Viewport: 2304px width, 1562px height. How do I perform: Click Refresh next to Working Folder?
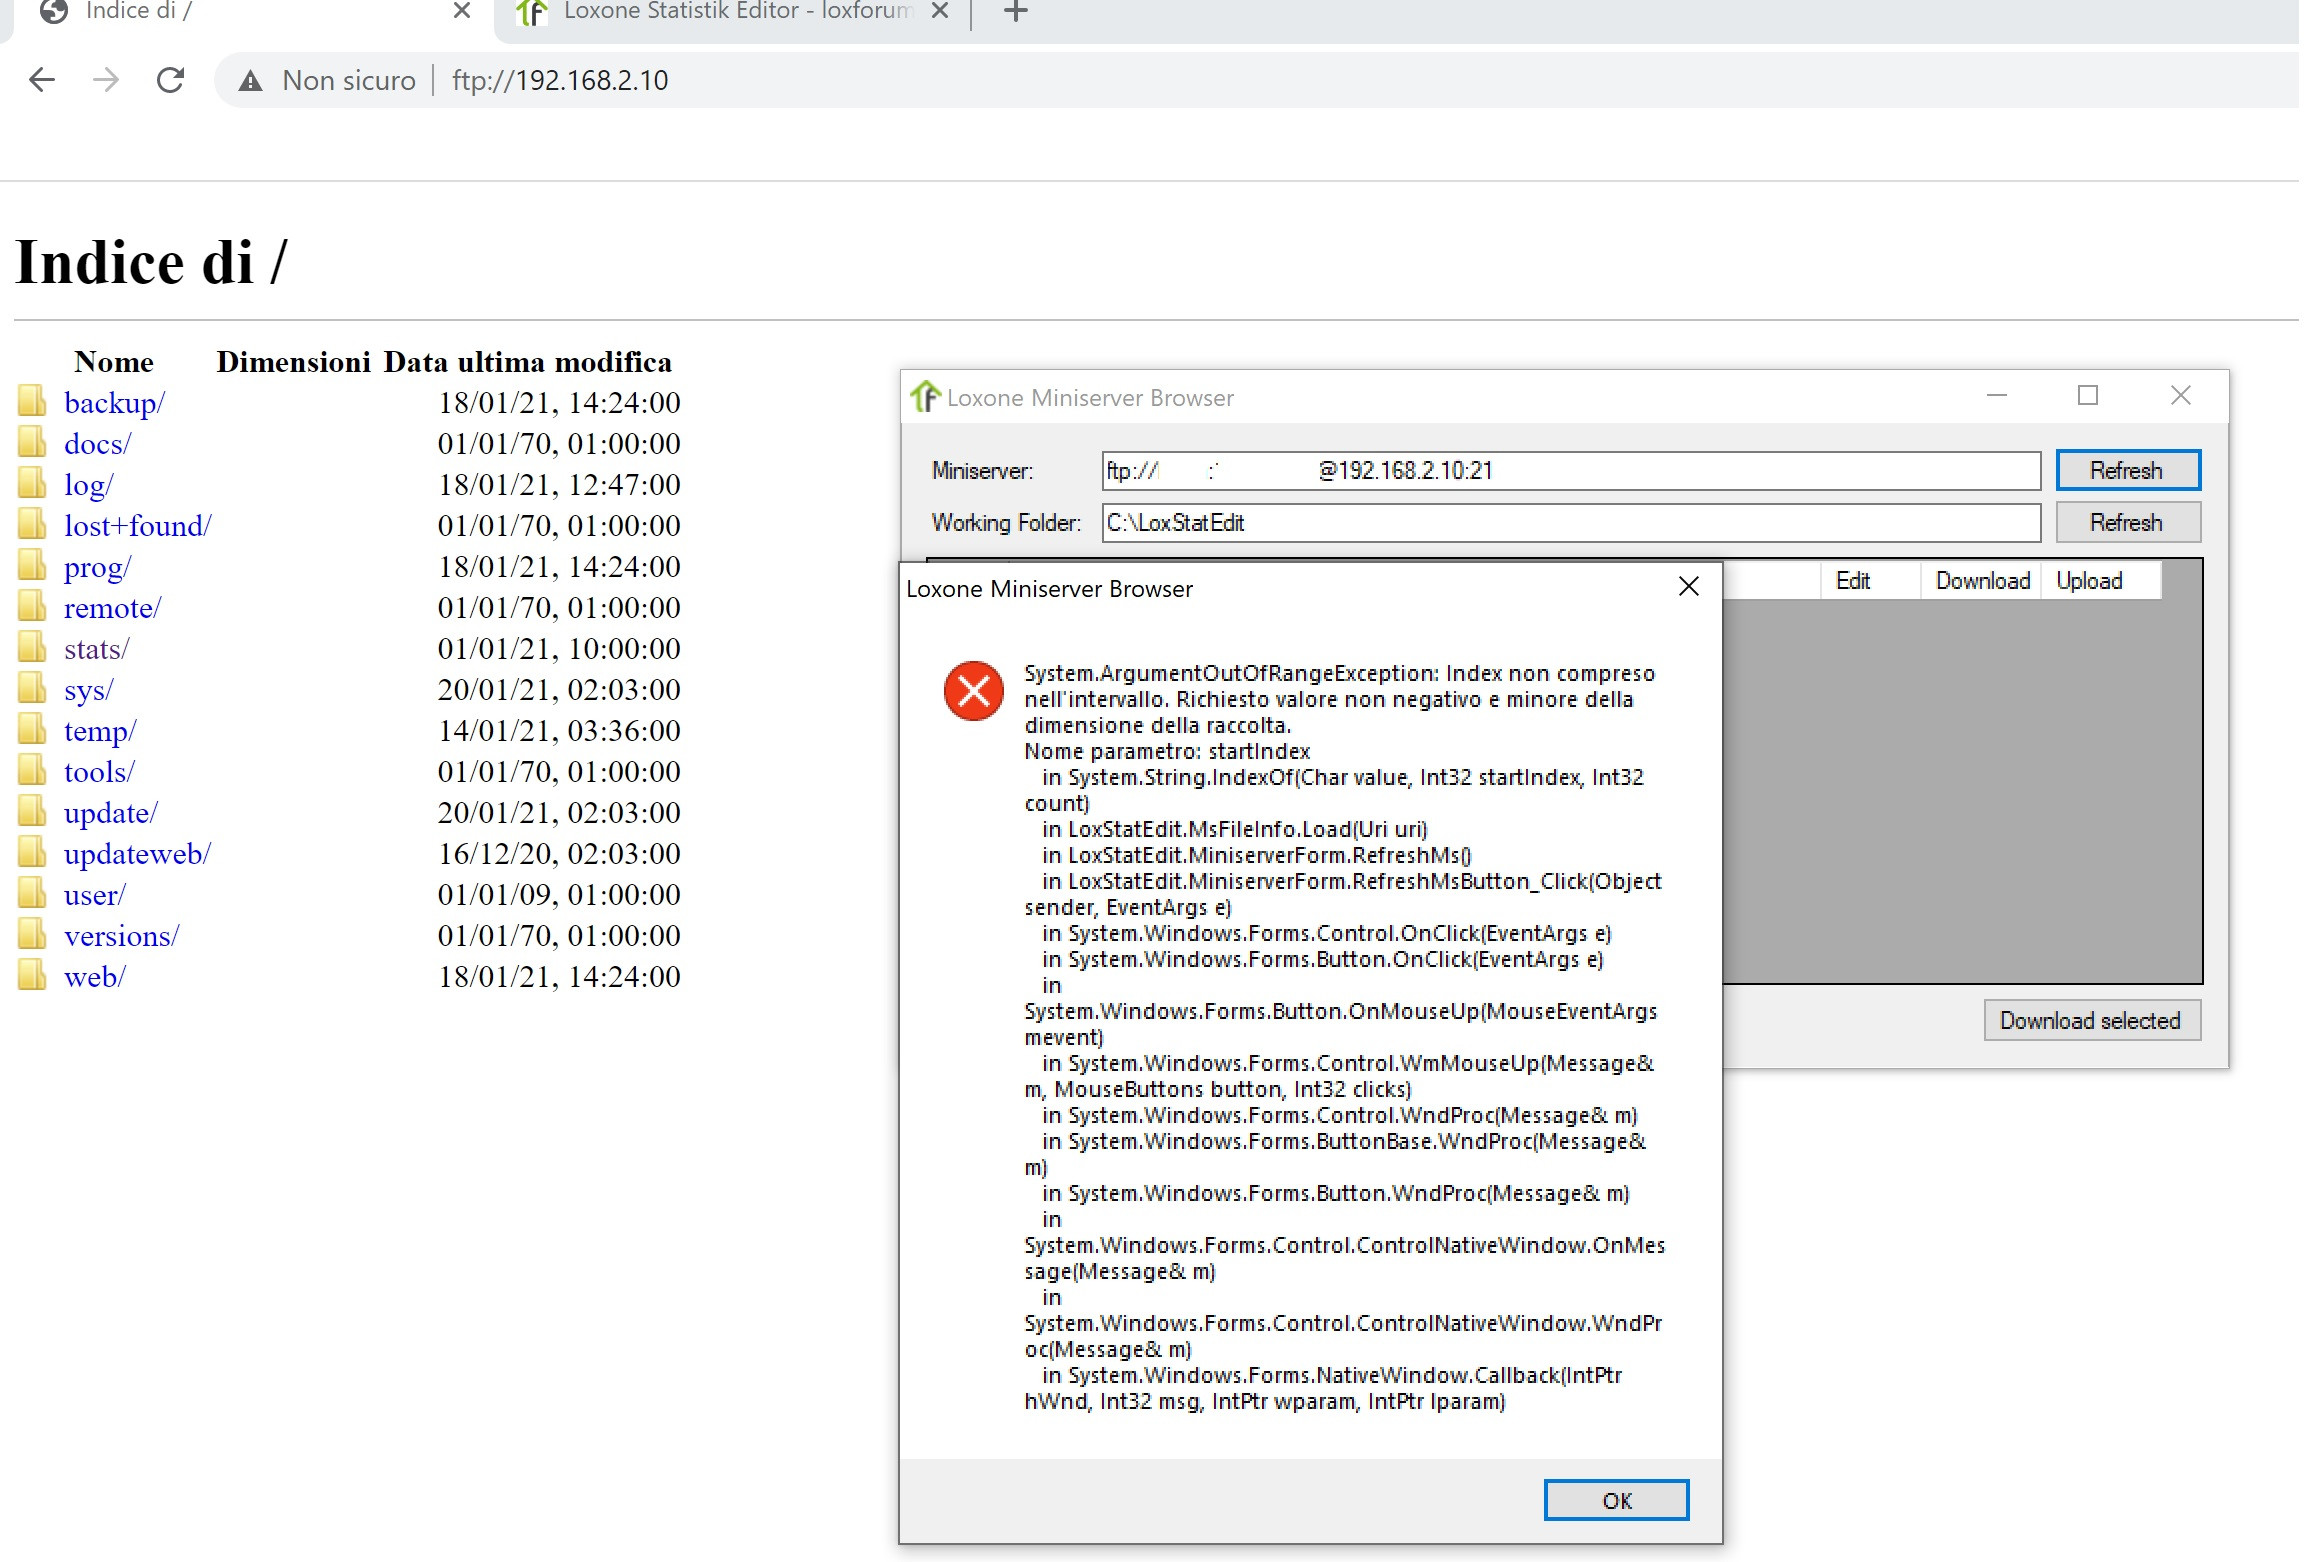(2127, 522)
